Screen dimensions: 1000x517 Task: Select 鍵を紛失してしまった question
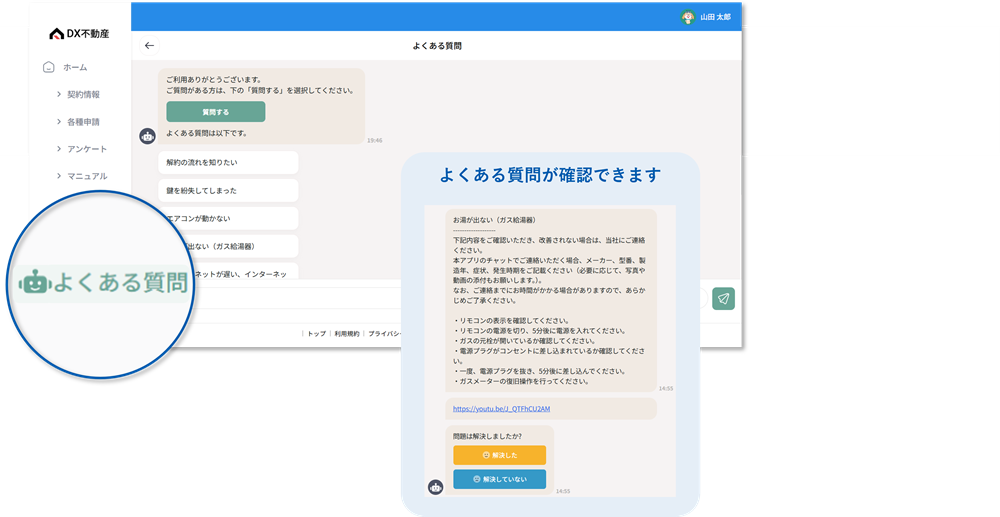[228, 190]
